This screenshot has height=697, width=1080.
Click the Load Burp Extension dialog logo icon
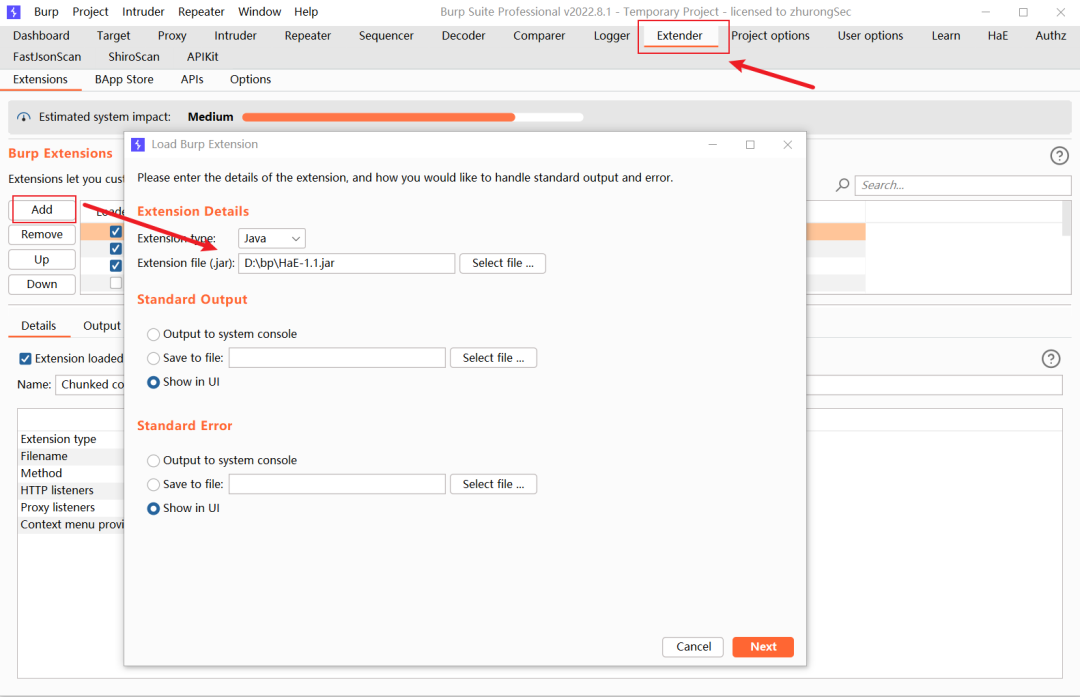click(138, 144)
